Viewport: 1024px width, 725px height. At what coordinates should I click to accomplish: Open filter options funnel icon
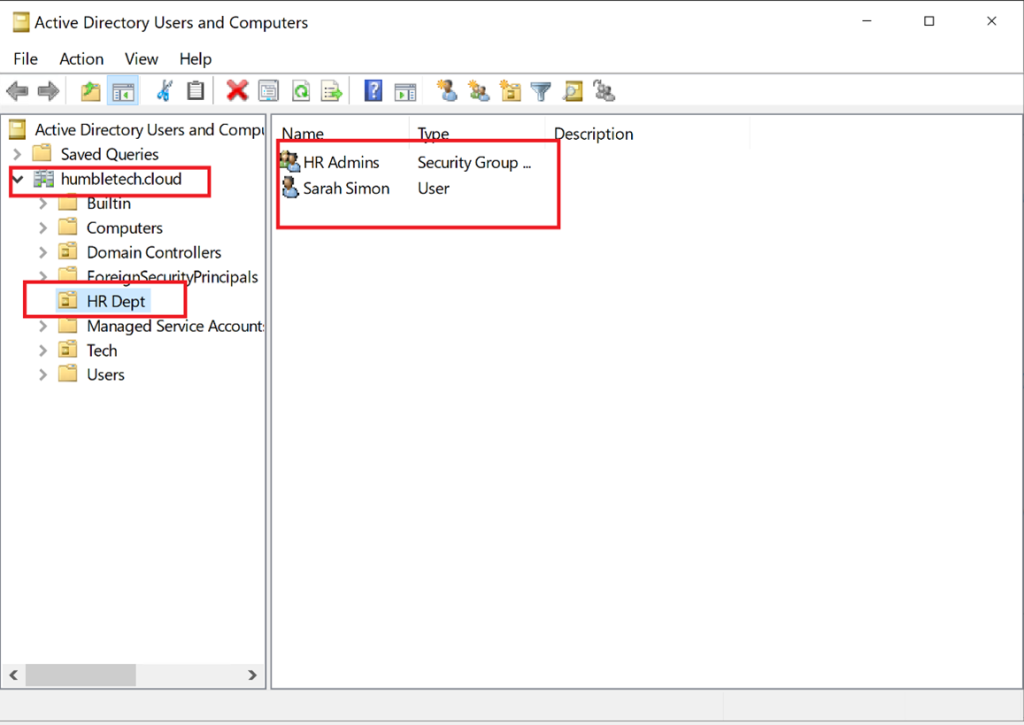pyautogui.click(x=541, y=91)
